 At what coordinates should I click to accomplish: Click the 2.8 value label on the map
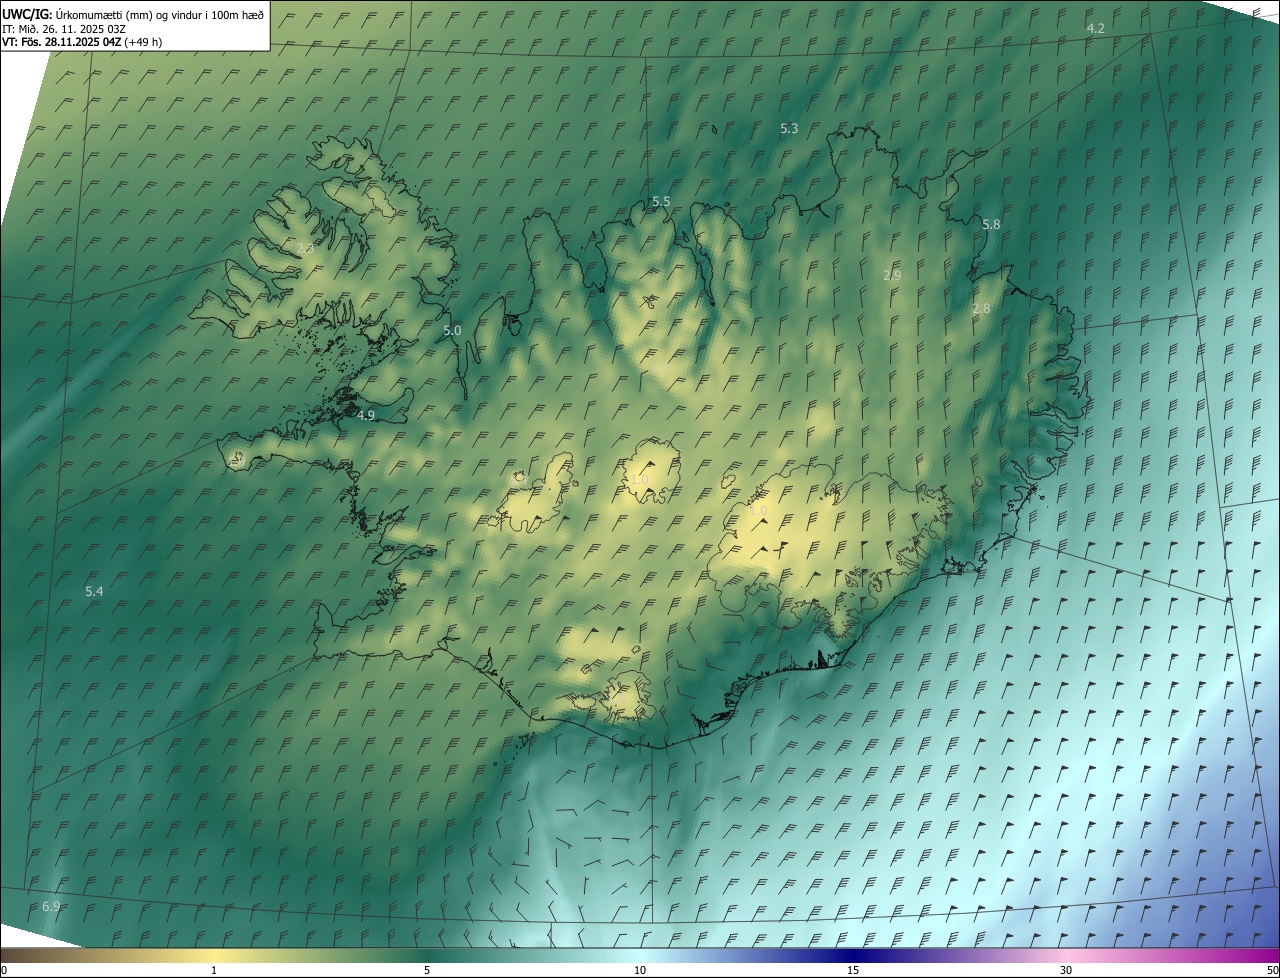point(981,309)
